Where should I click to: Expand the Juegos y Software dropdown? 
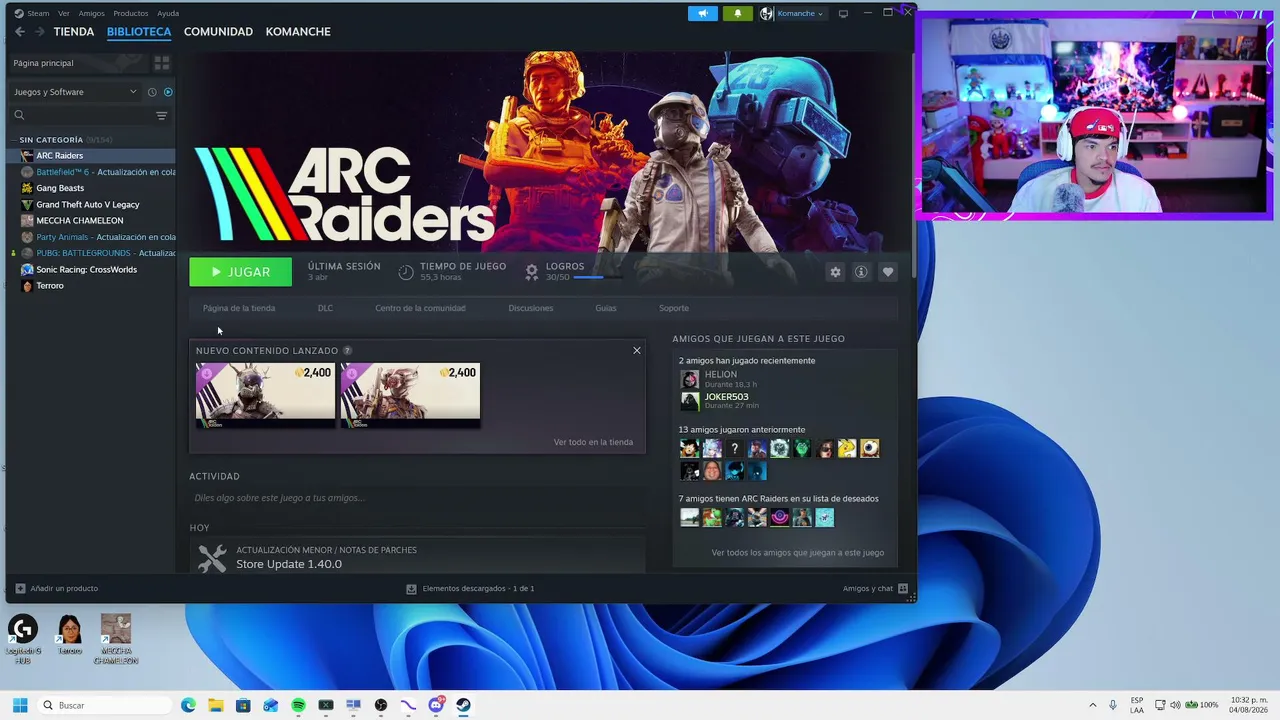coord(76,92)
